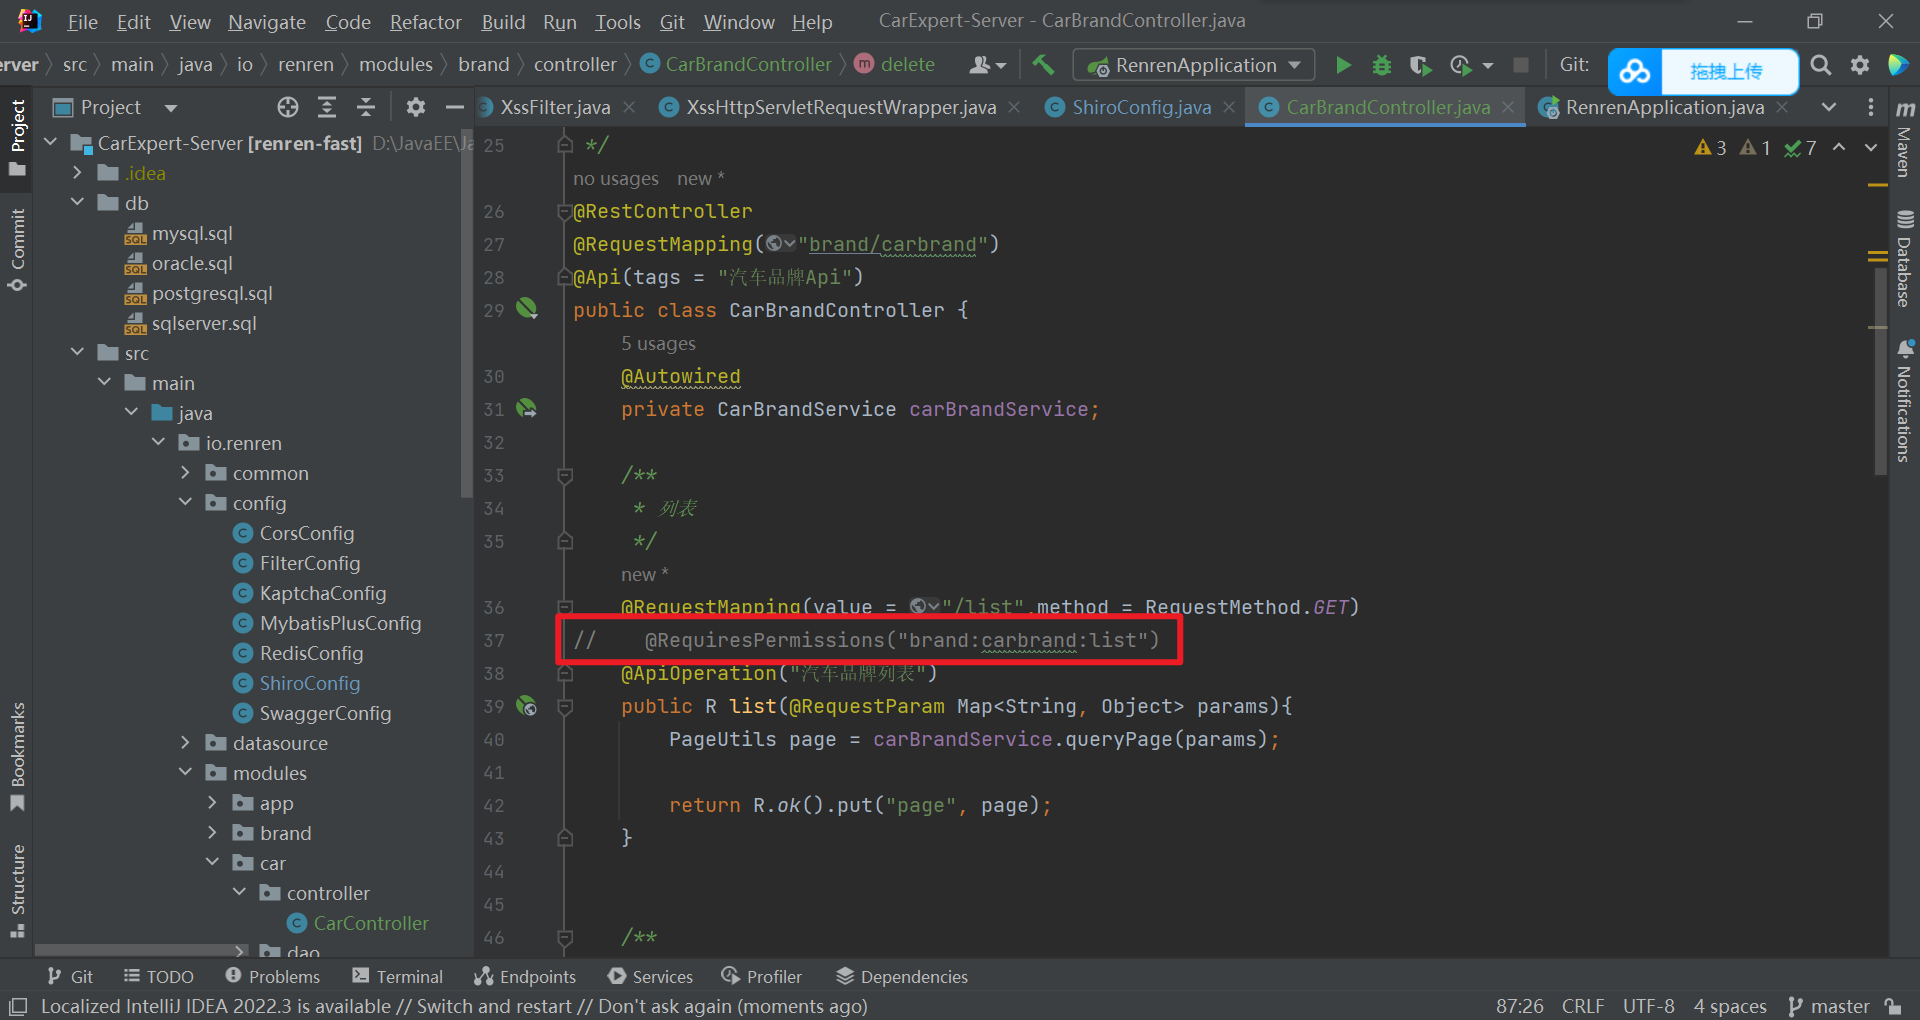The height and width of the screenshot is (1020, 1920).
Task: Go to next highlighted error arrow
Action: click(x=1871, y=148)
